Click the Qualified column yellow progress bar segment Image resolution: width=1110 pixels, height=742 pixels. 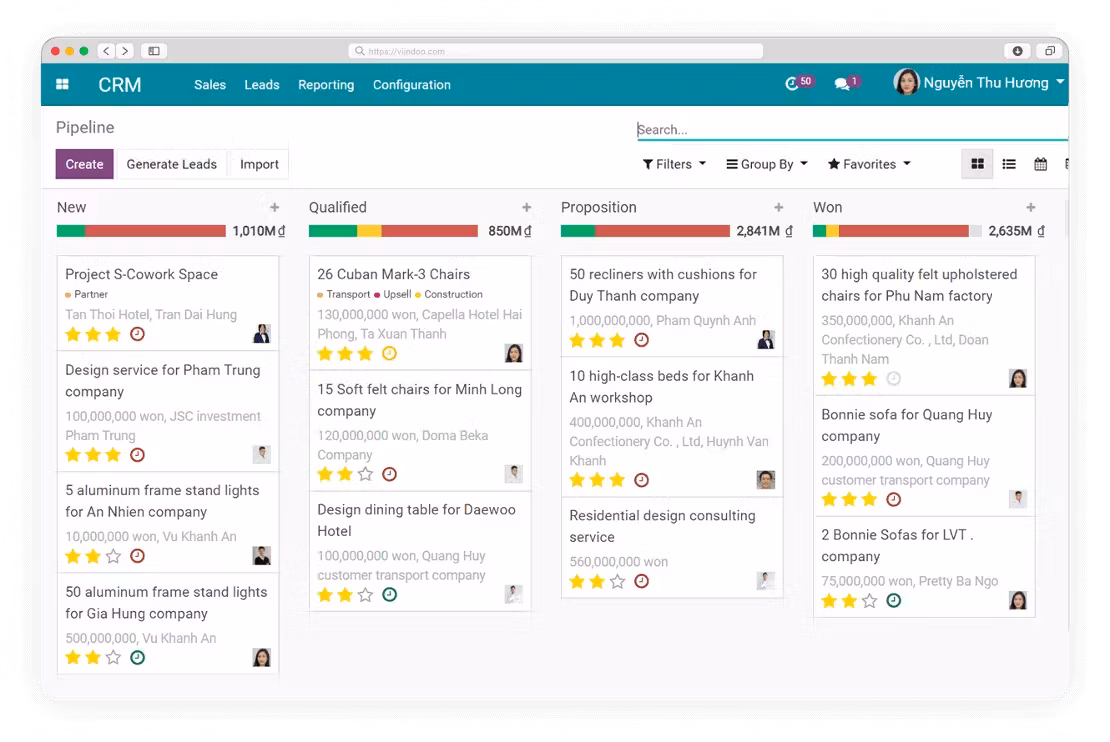tap(369, 231)
